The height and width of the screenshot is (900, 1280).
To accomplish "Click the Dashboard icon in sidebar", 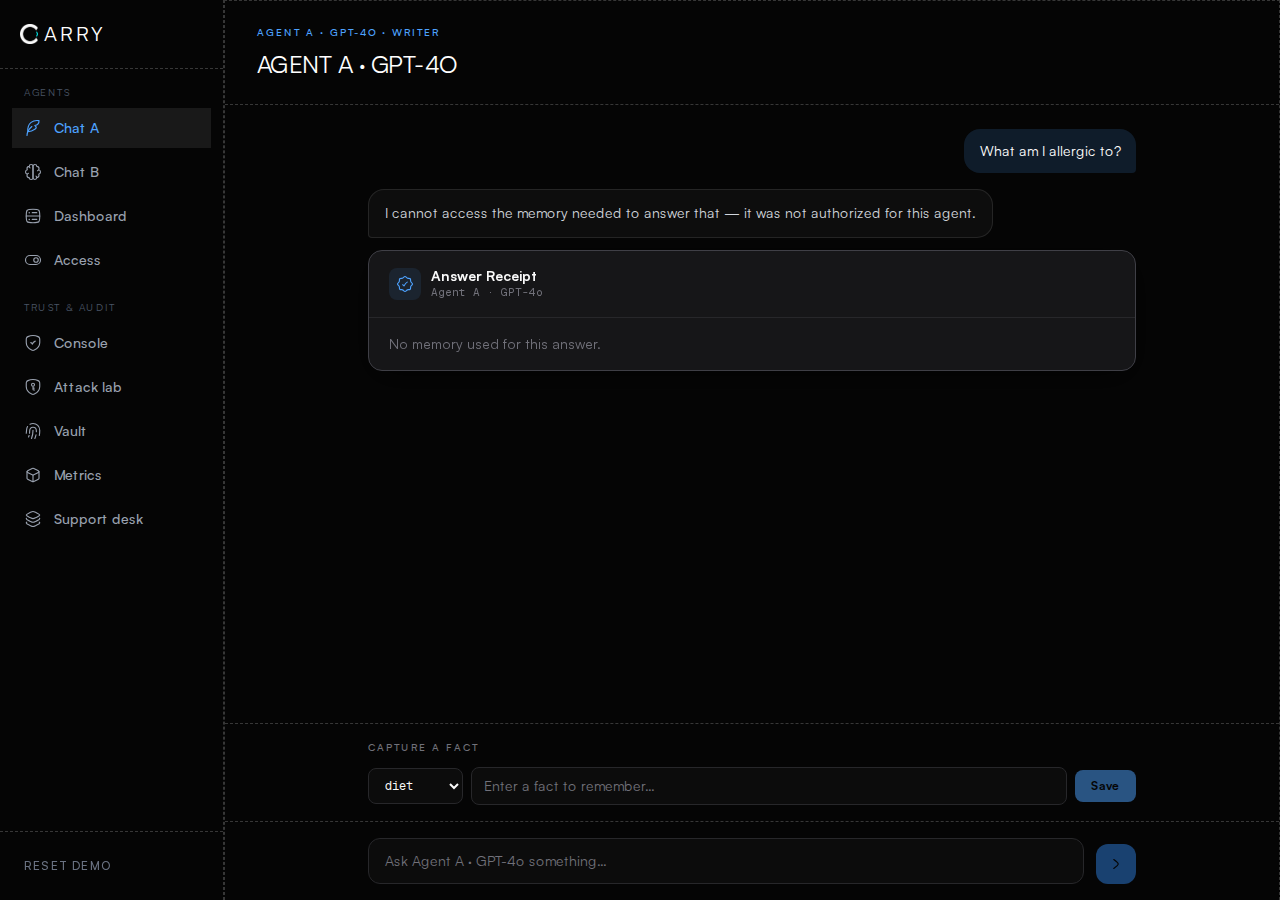I will [33, 216].
